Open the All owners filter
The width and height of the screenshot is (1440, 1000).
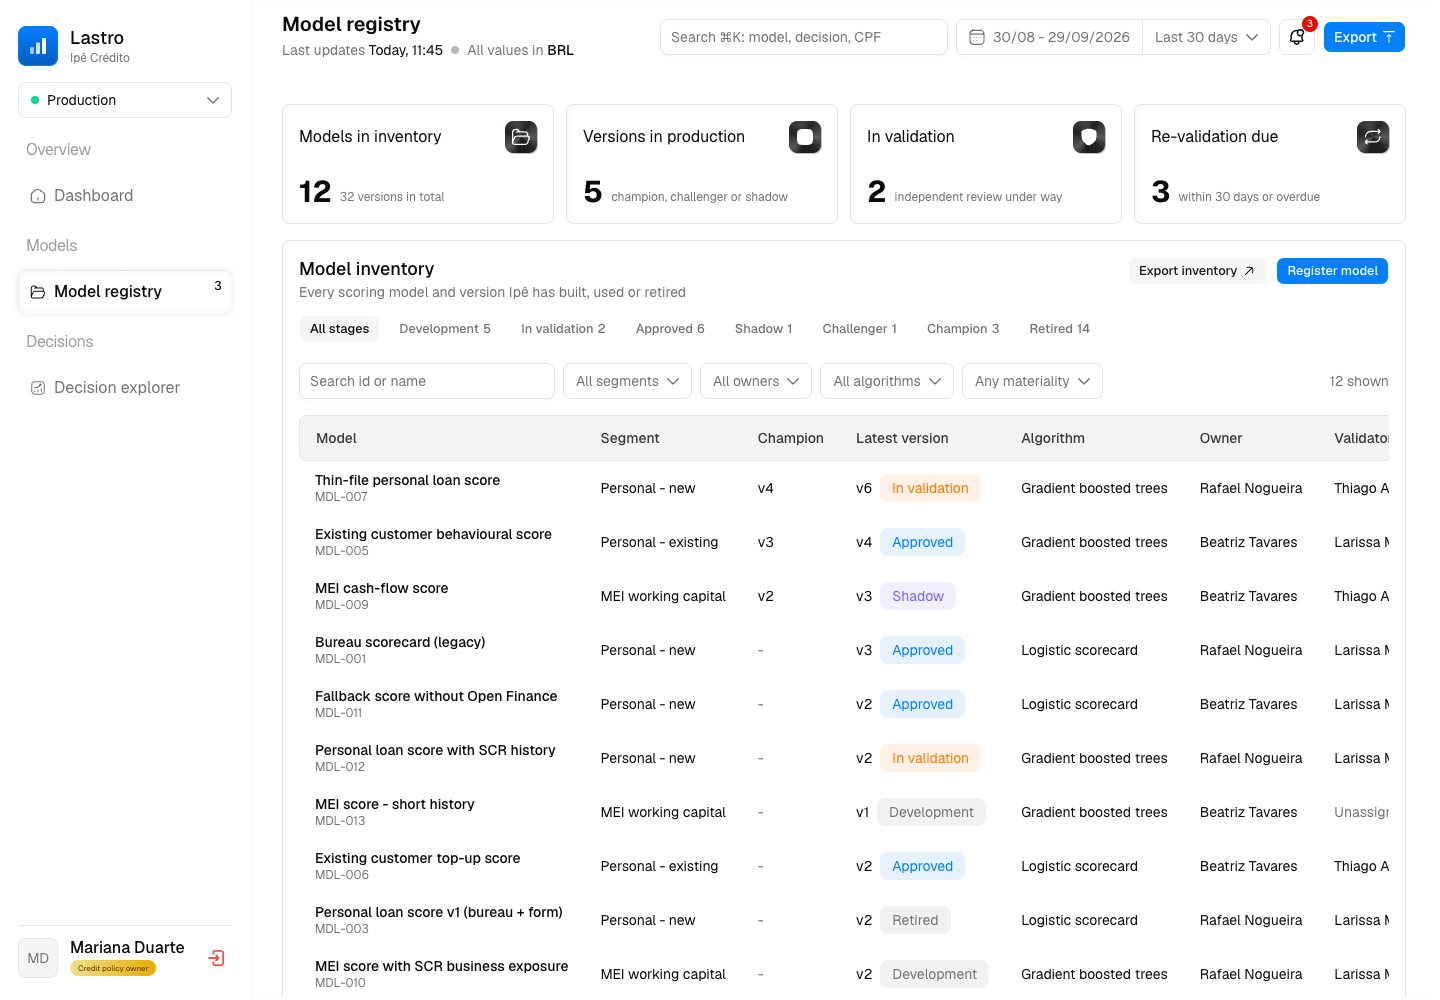coord(756,381)
